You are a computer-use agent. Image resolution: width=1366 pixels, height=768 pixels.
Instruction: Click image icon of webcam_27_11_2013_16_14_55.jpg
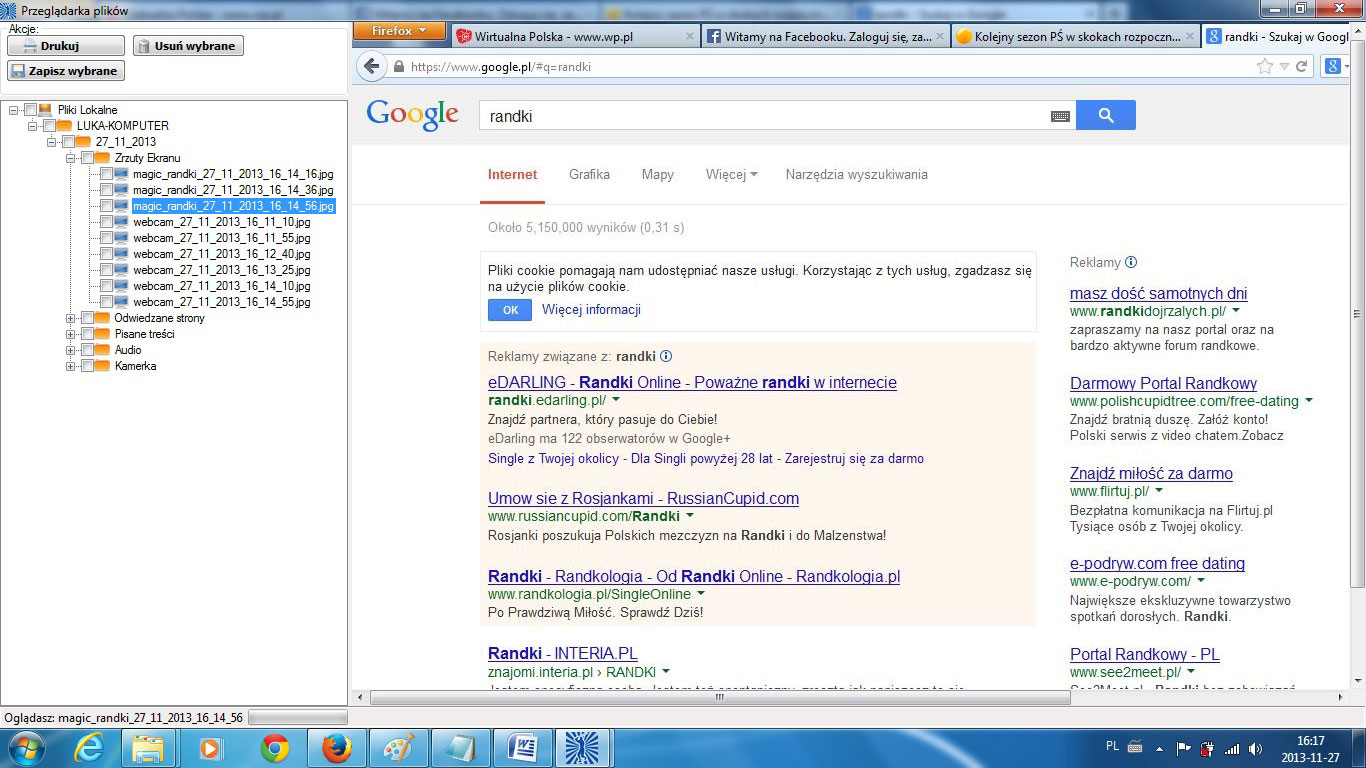click(121, 302)
